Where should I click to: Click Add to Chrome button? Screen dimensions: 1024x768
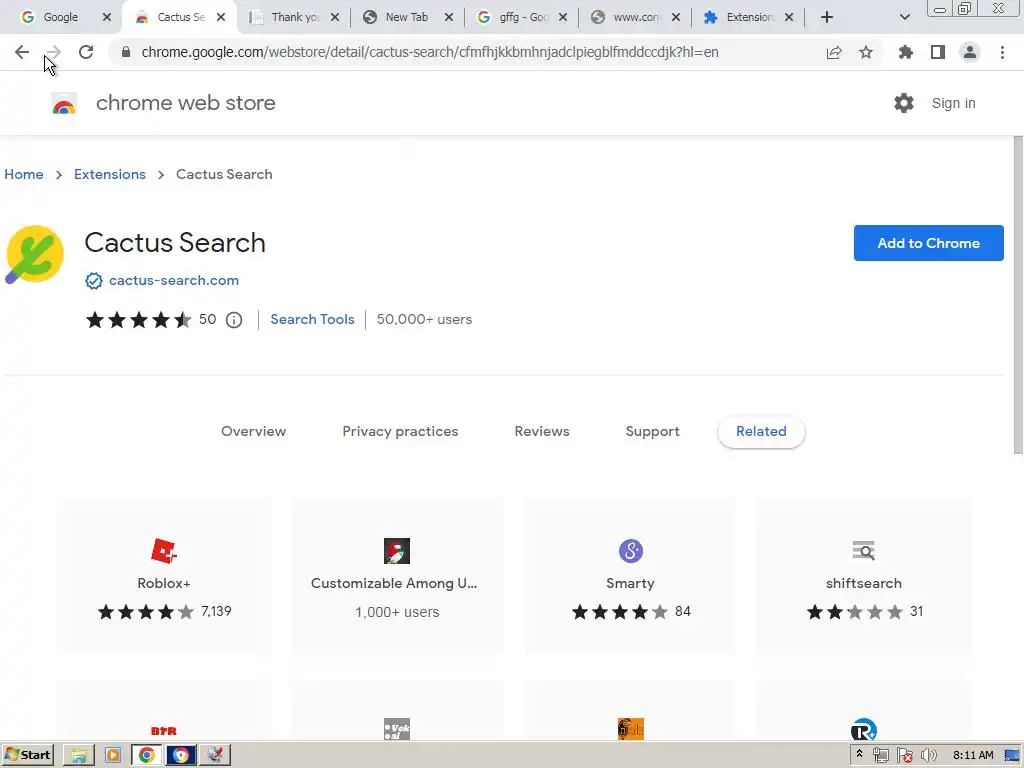click(x=928, y=243)
